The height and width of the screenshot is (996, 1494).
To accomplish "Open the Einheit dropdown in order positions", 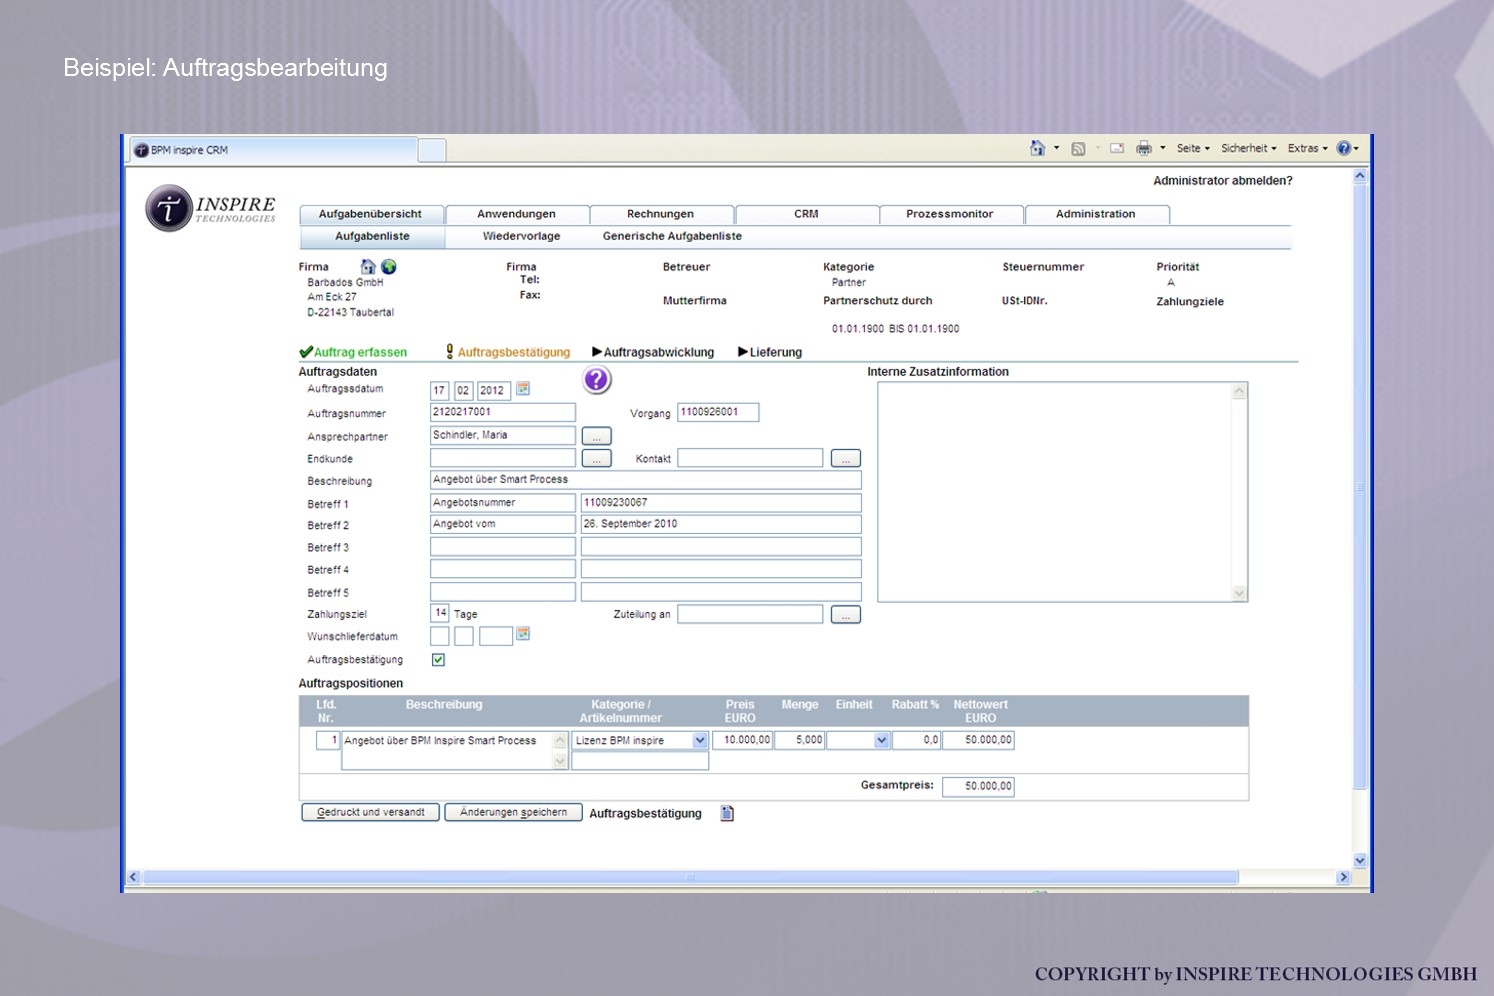I will [x=881, y=740].
